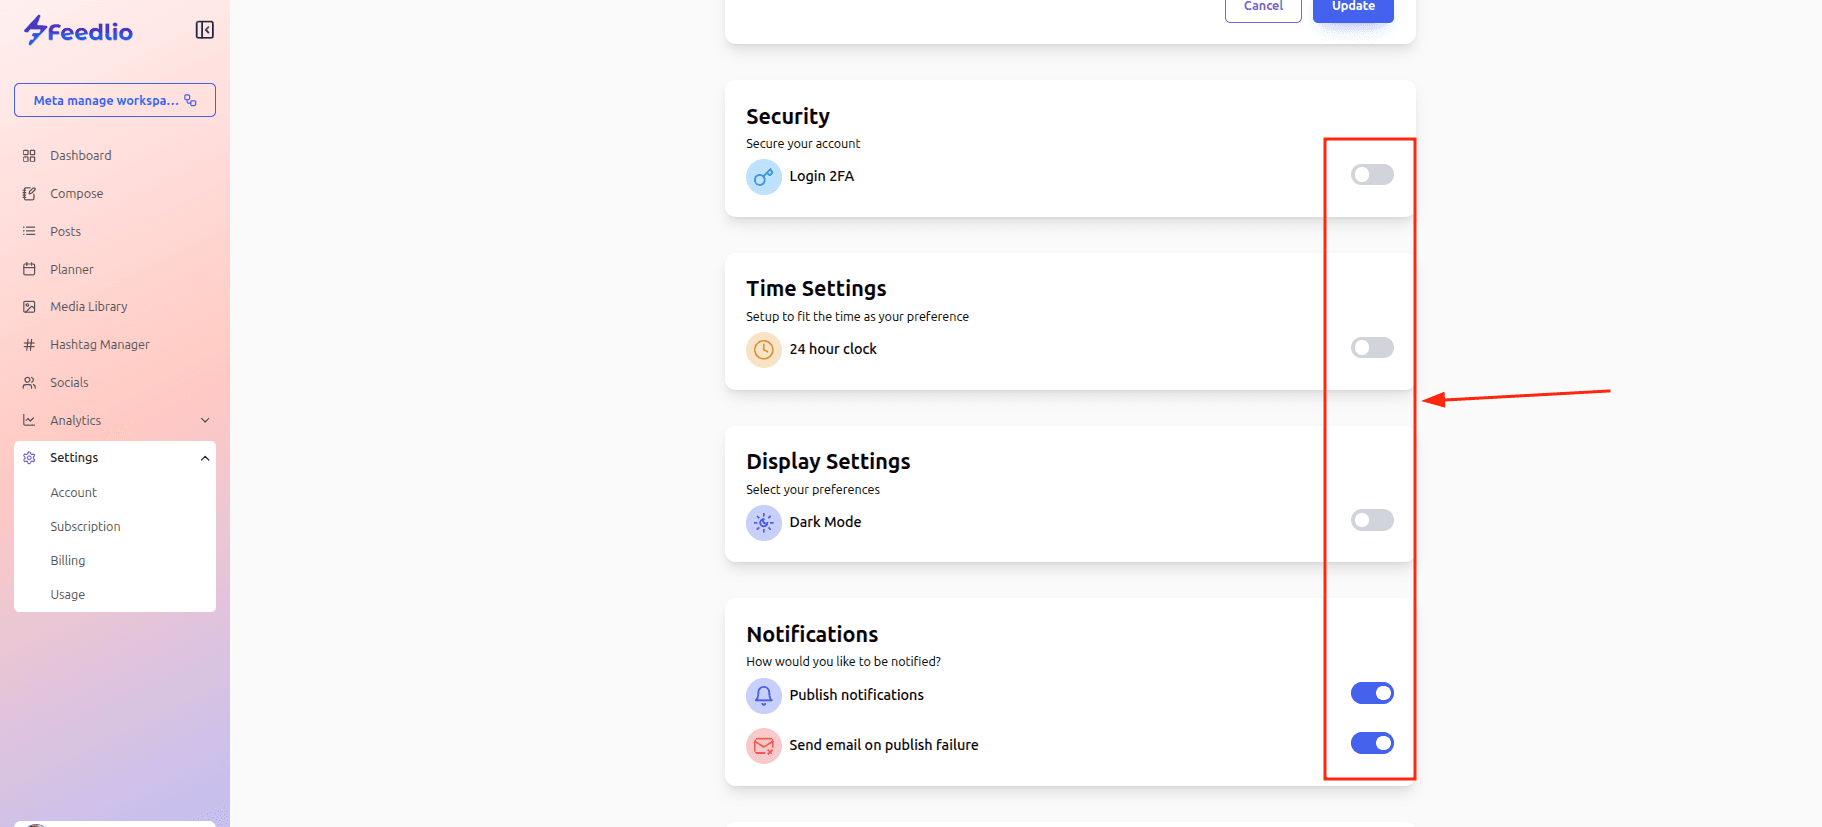Click the Update button

tap(1353, 8)
